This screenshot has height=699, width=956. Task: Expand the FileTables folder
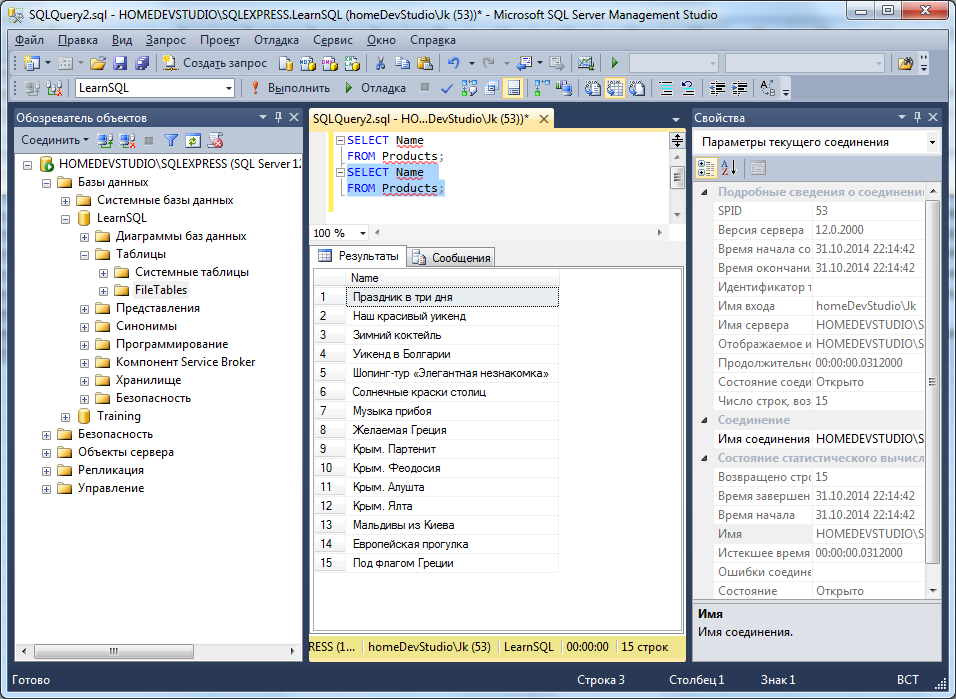(x=103, y=291)
